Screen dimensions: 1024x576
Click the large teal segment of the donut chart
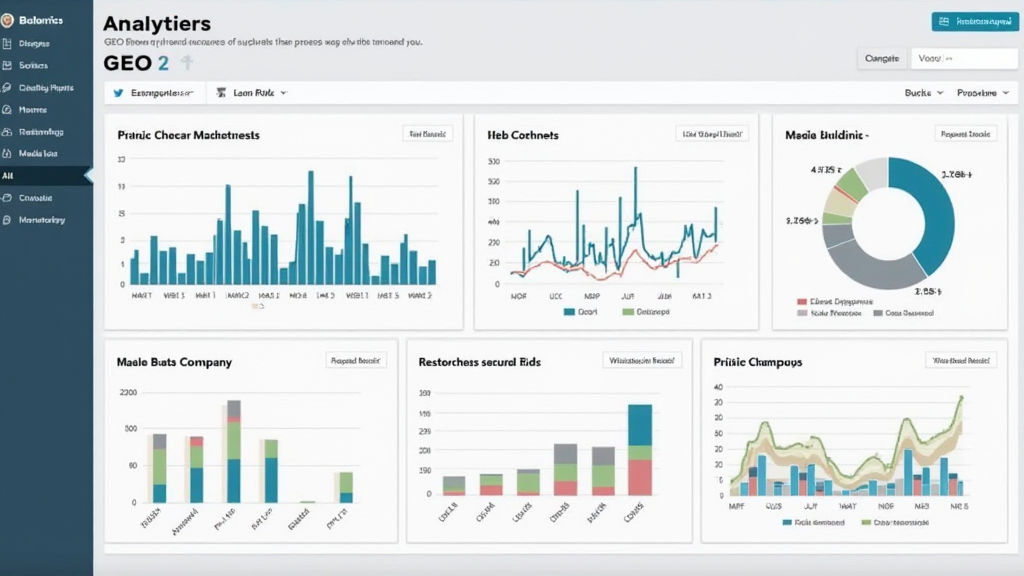[x=922, y=210]
